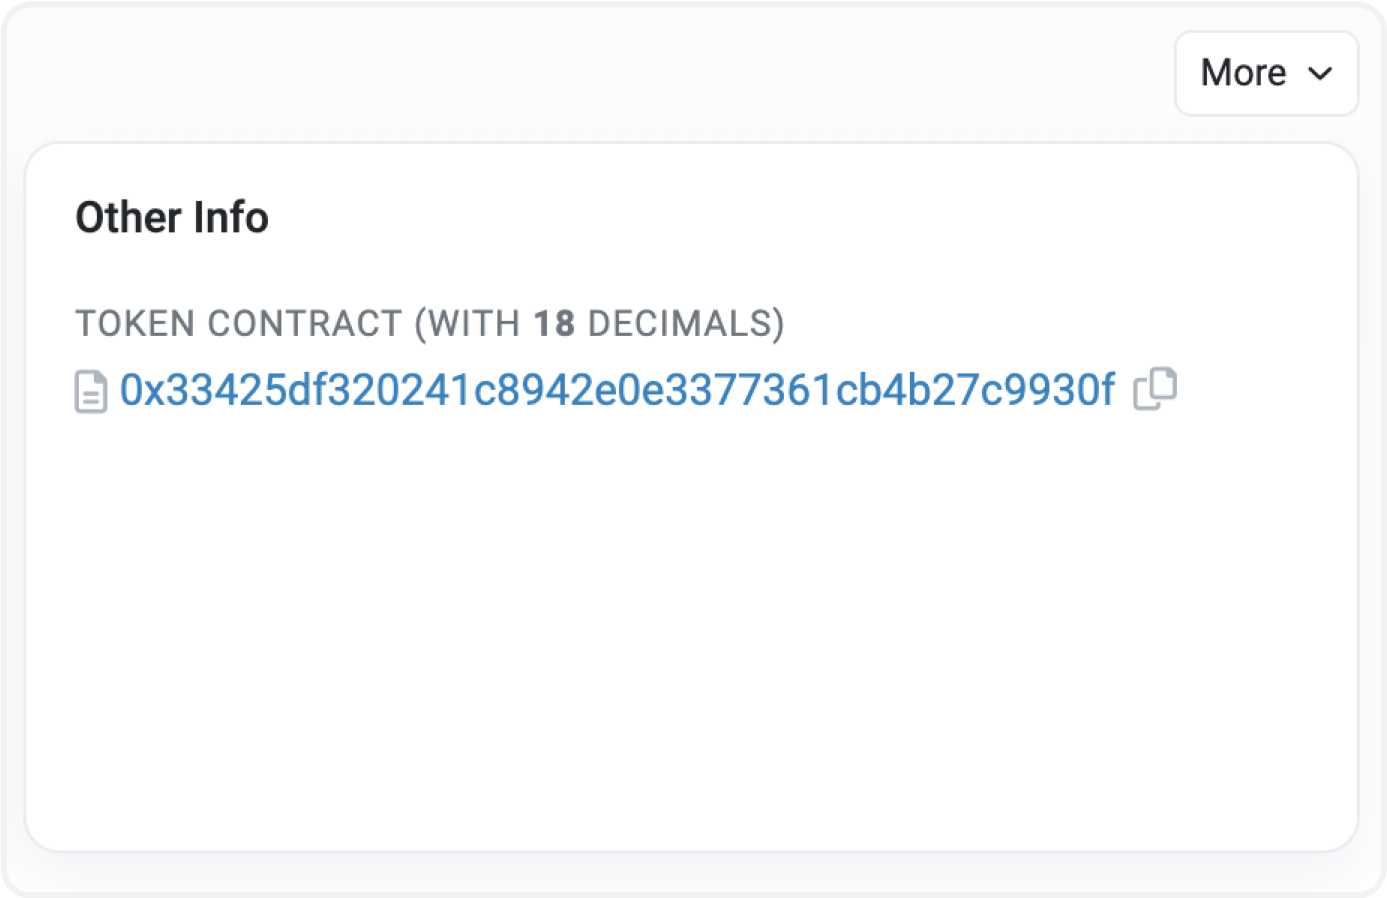The height and width of the screenshot is (898, 1387).
Task: Open contract address 0x33425df3...9930f link
Action: 617,390
